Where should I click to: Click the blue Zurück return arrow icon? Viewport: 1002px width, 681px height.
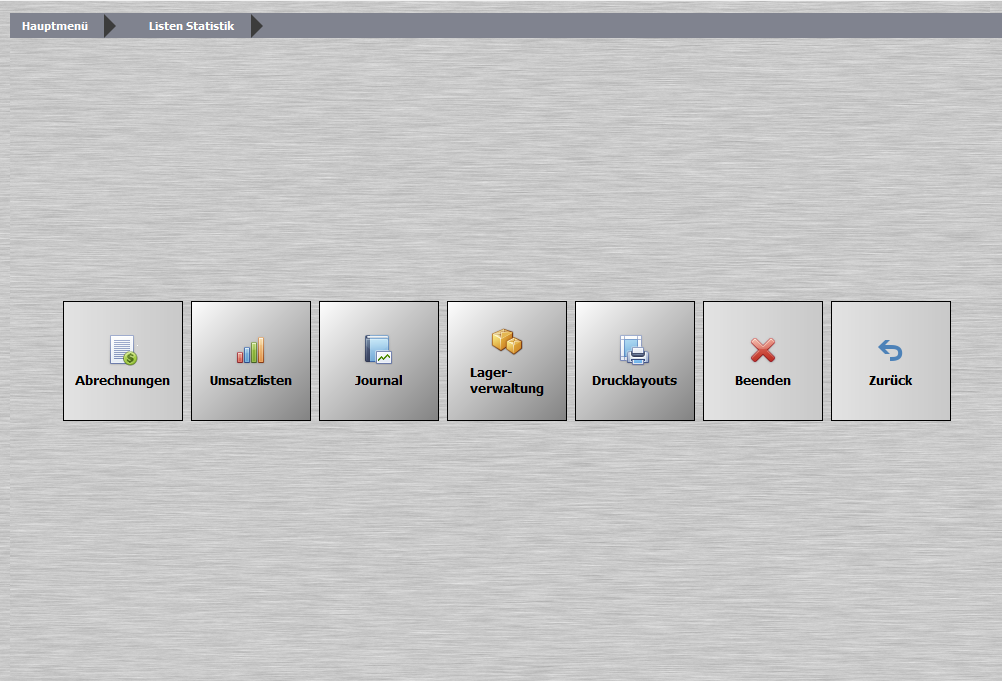[890, 350]
